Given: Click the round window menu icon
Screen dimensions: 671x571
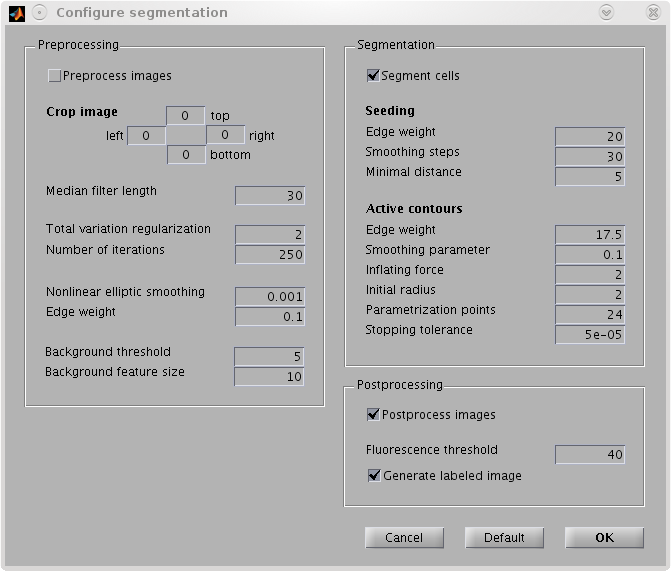Looking at the screenshot, I should 39,13.
